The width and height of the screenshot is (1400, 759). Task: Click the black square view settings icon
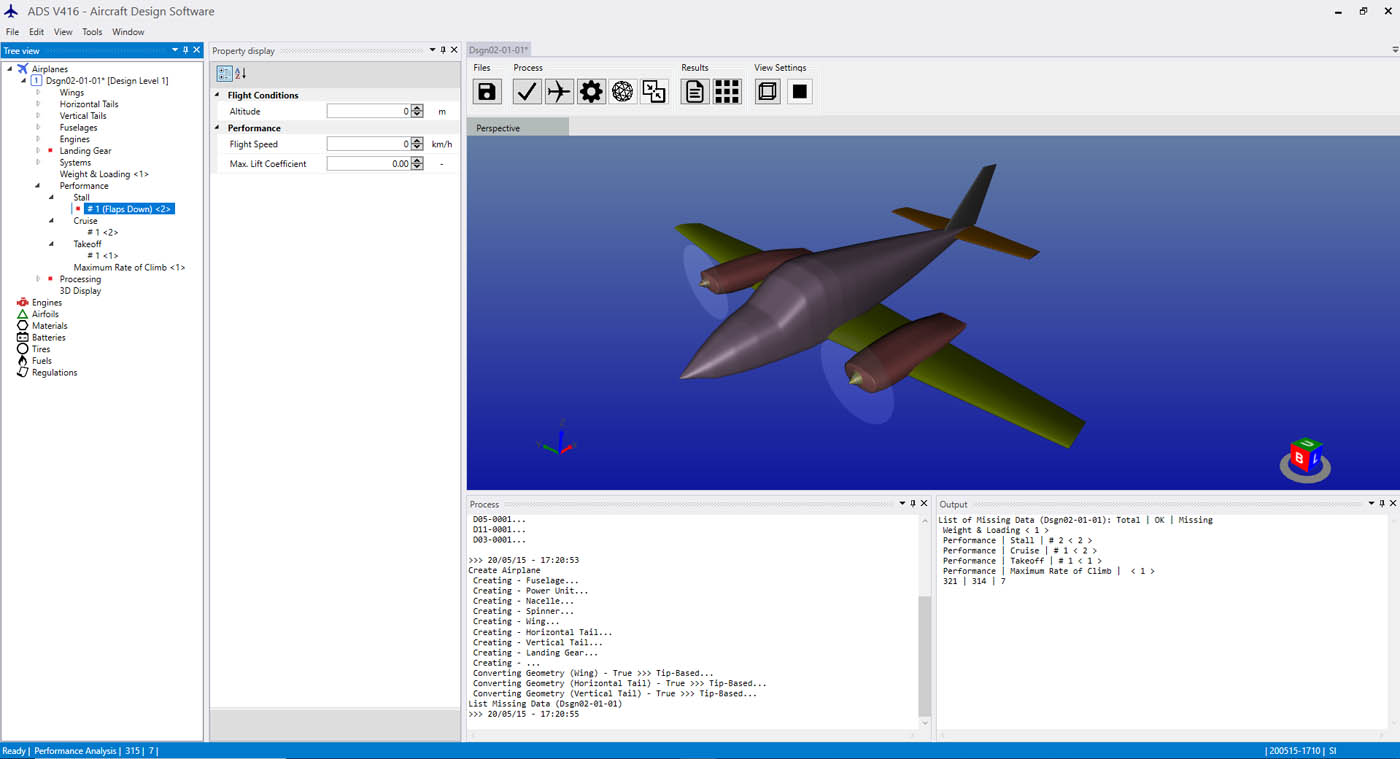coord(800,92)
